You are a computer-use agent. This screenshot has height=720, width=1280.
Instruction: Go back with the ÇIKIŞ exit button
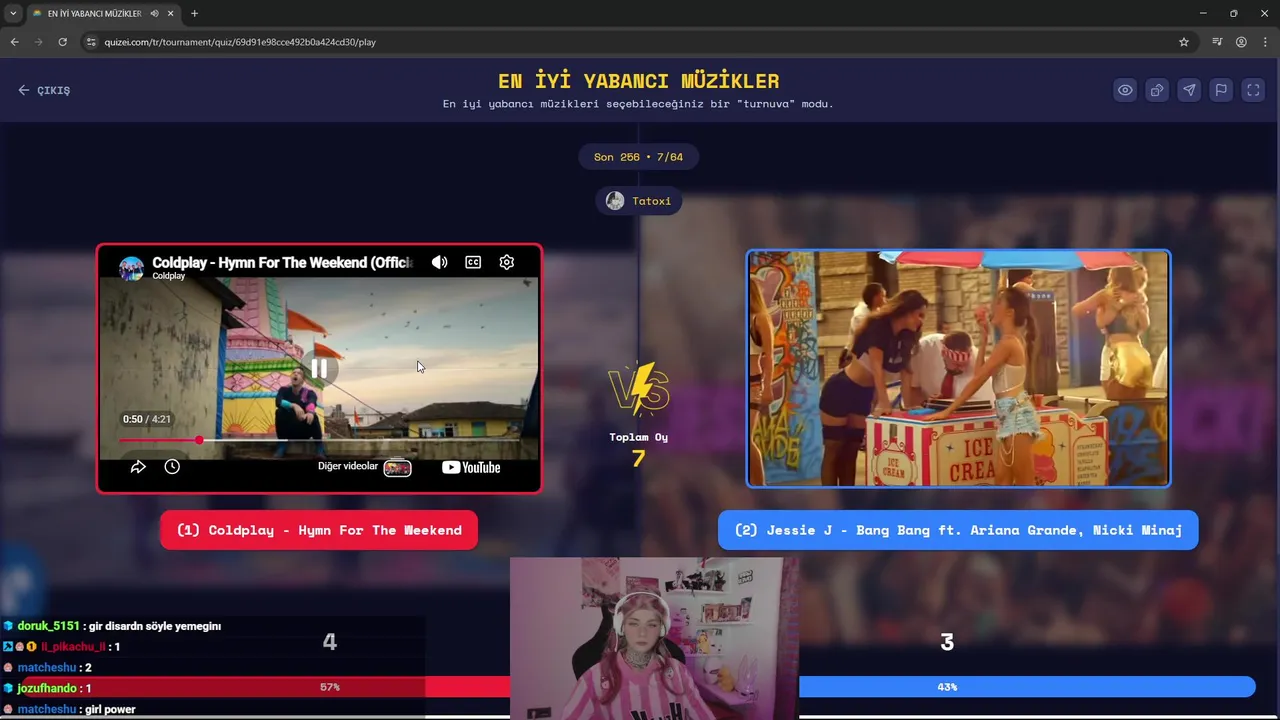pyautogui.click(x=44, y=90)
